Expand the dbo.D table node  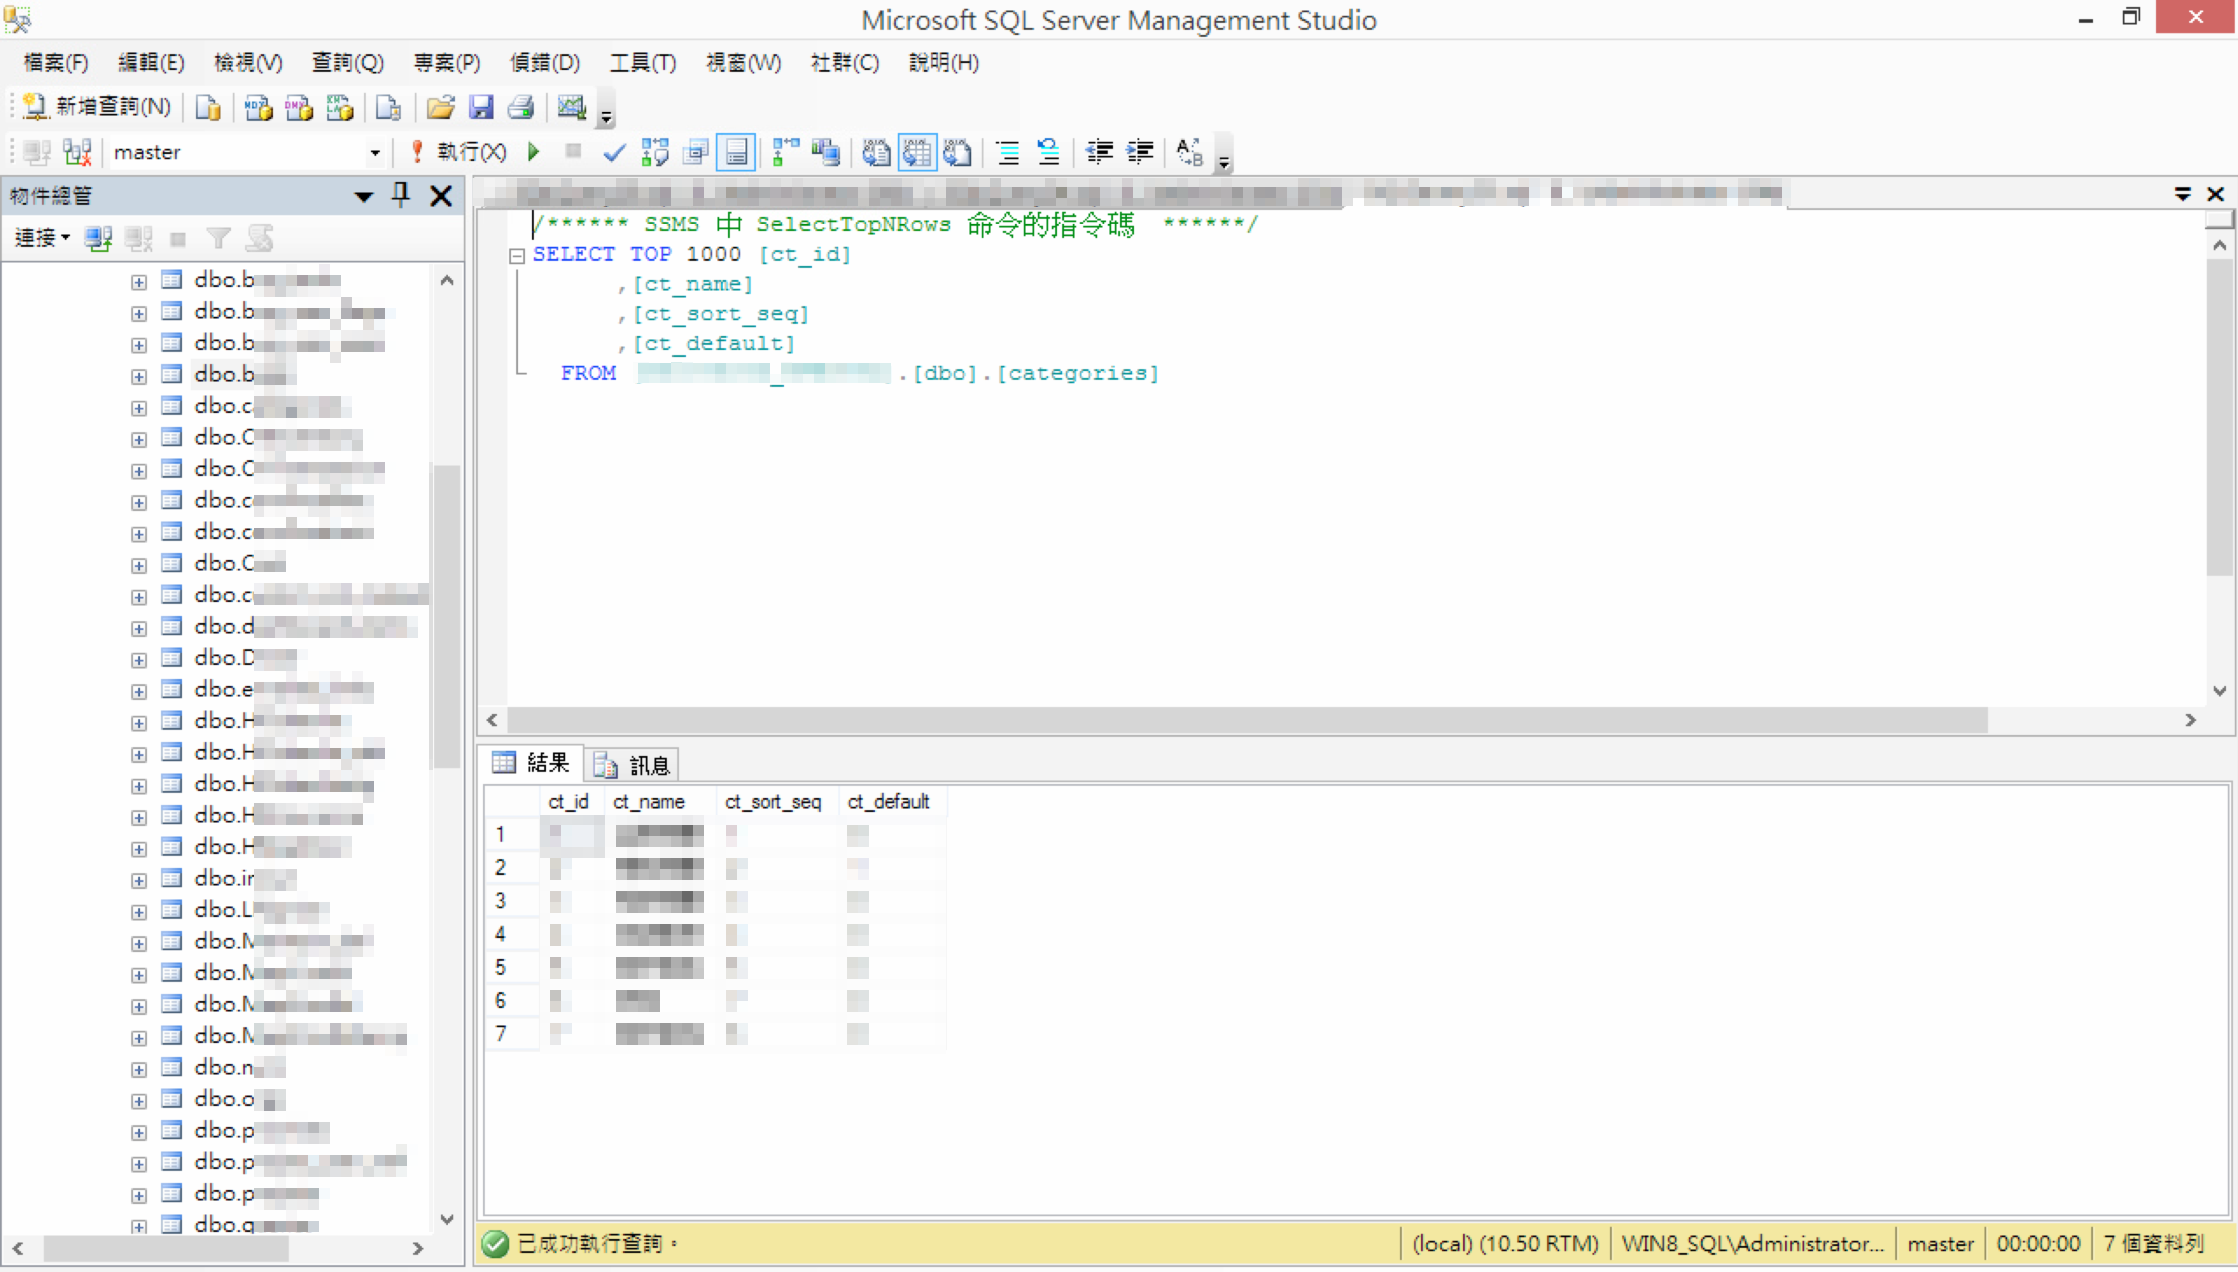[139, 660]
